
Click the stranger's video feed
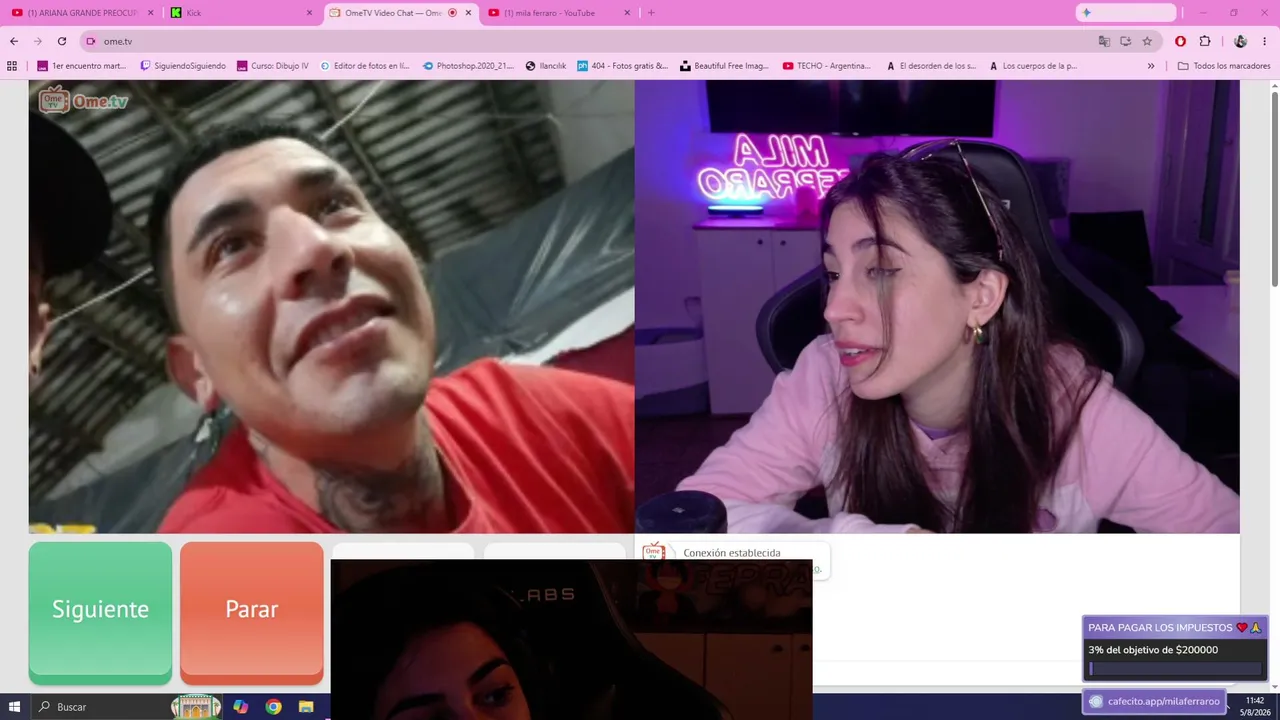331,306
